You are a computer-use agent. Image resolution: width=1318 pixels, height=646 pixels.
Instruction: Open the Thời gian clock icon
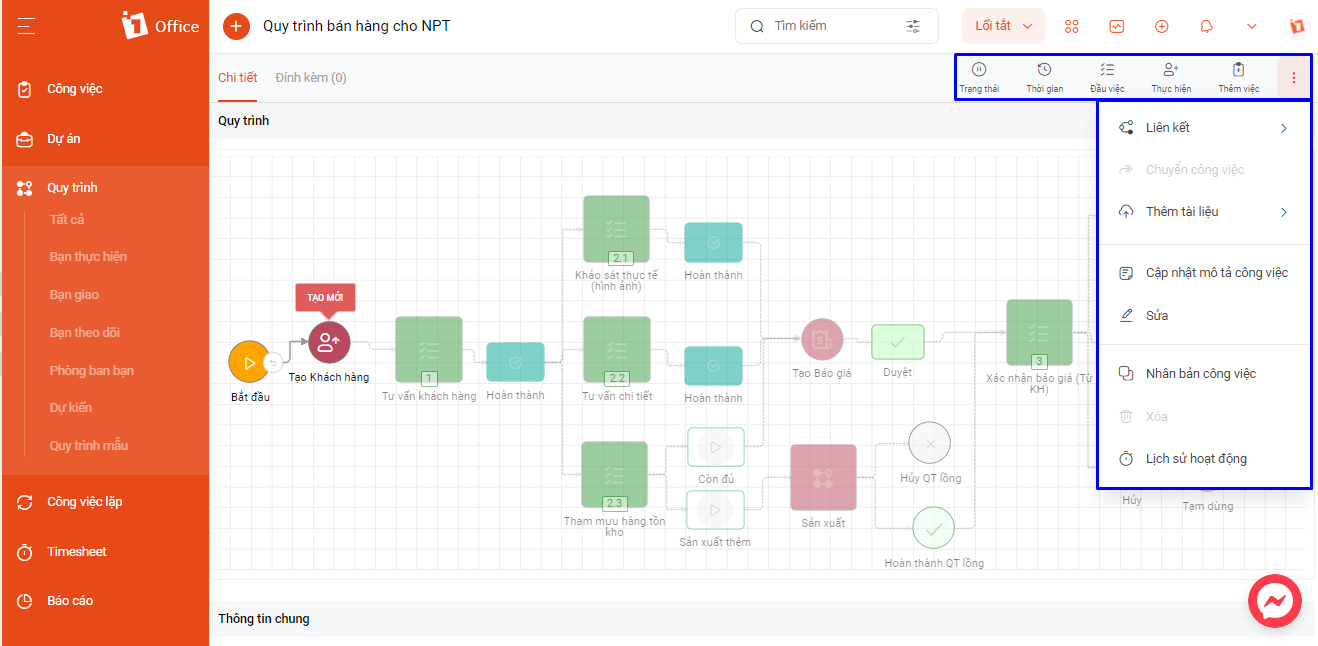coord(1044,69)
